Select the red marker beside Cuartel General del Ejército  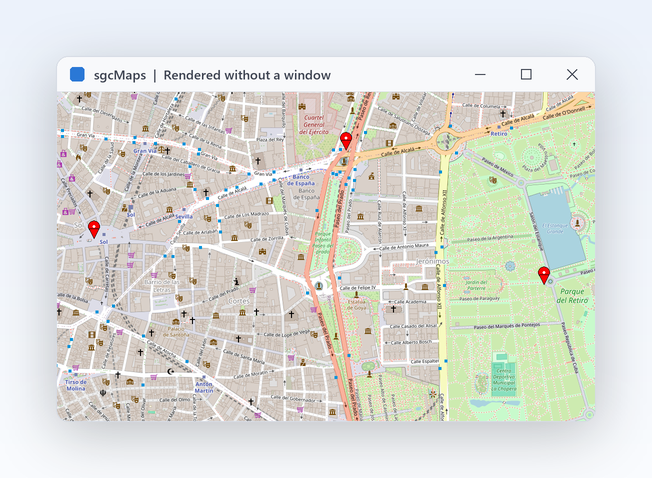pos(346,141)
